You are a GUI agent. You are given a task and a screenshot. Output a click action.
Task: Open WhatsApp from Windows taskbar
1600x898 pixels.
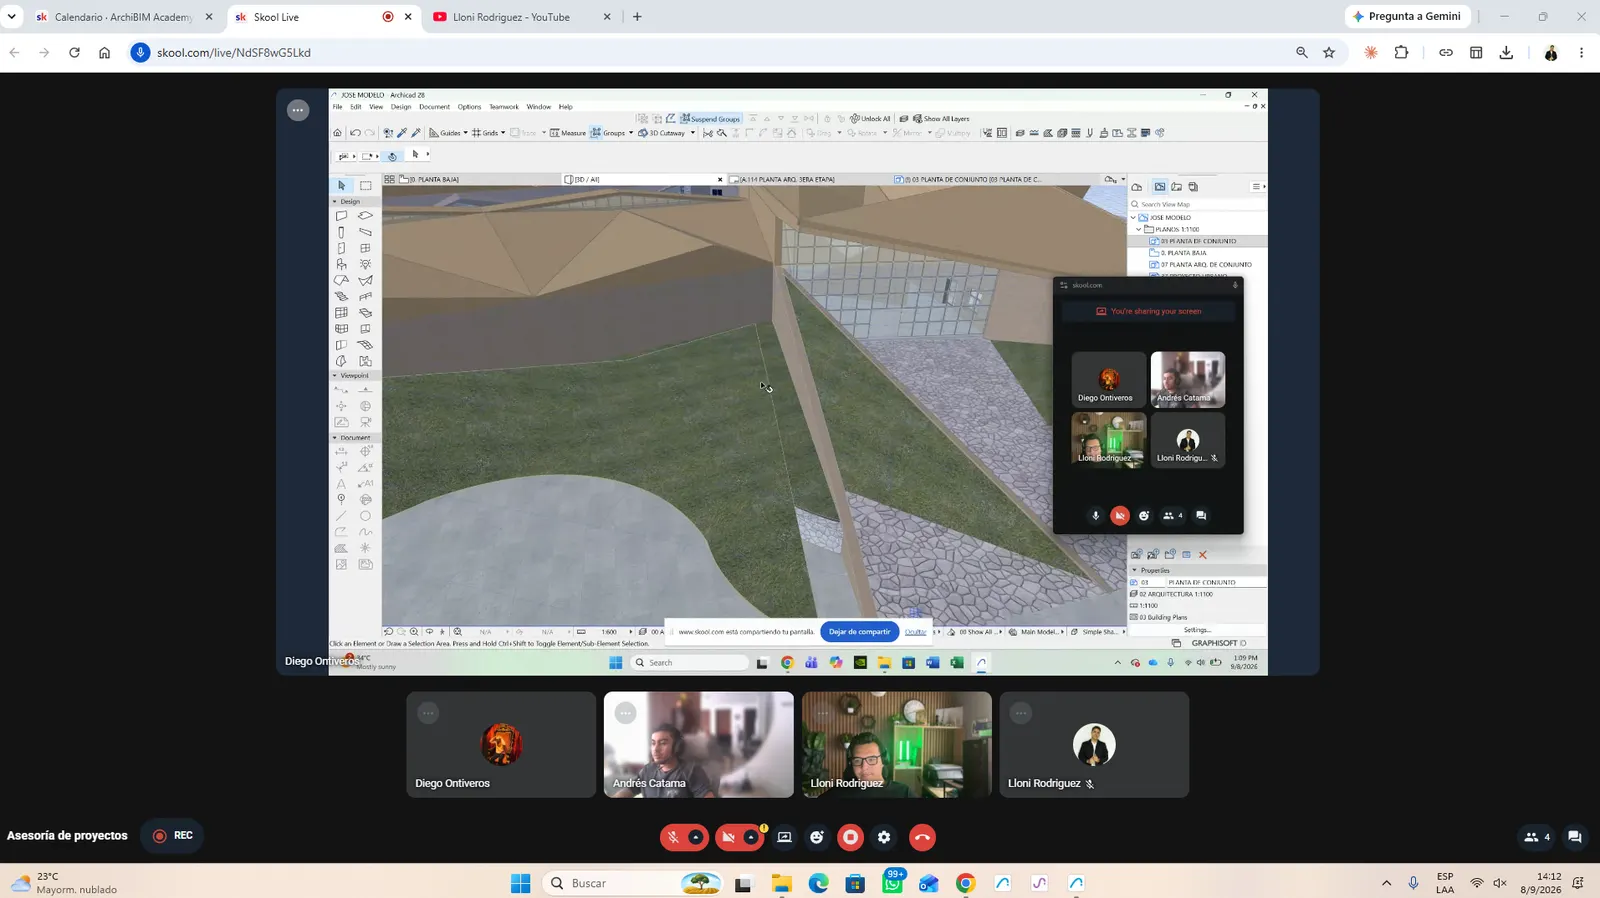892,883
